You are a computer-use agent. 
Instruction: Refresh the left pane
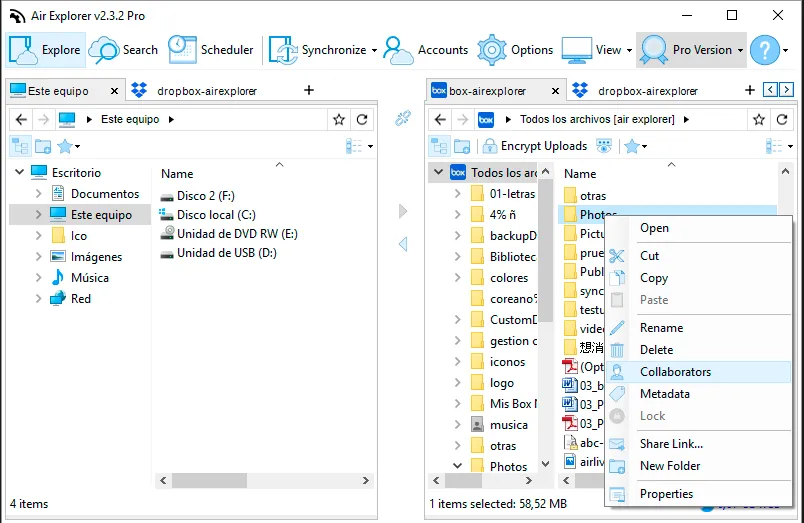click(362, 119)
